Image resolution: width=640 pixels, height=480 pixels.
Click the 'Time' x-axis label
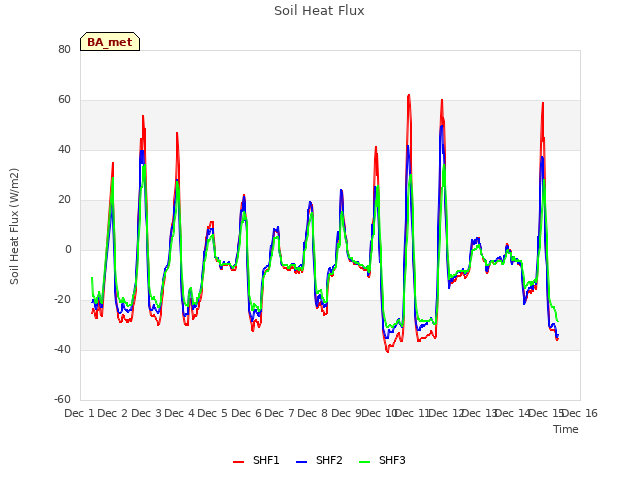click(566, 429)
